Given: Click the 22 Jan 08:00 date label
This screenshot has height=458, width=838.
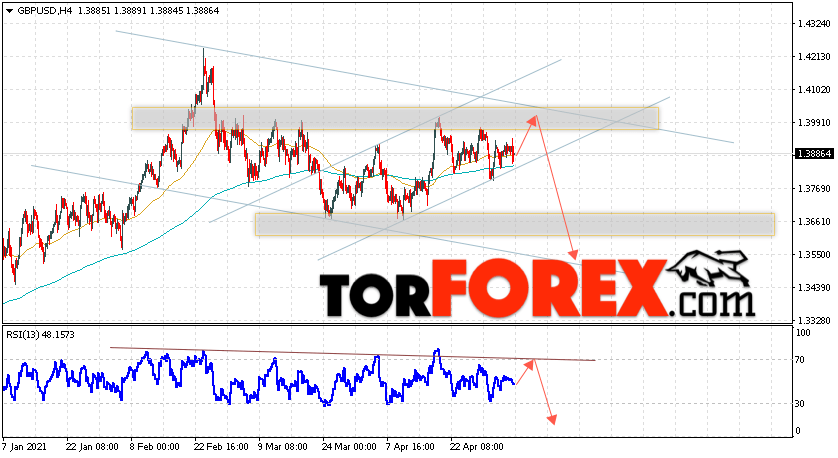Looking at the screenshot, I should pos(92,447).
